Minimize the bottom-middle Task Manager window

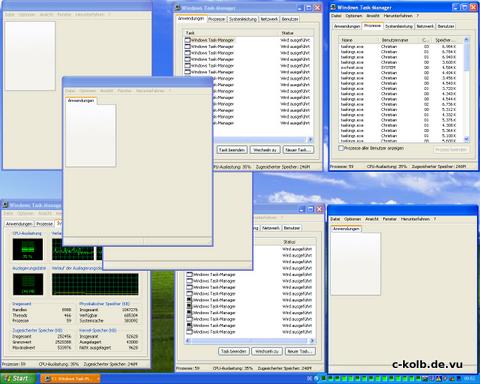(x=302, y=209)
